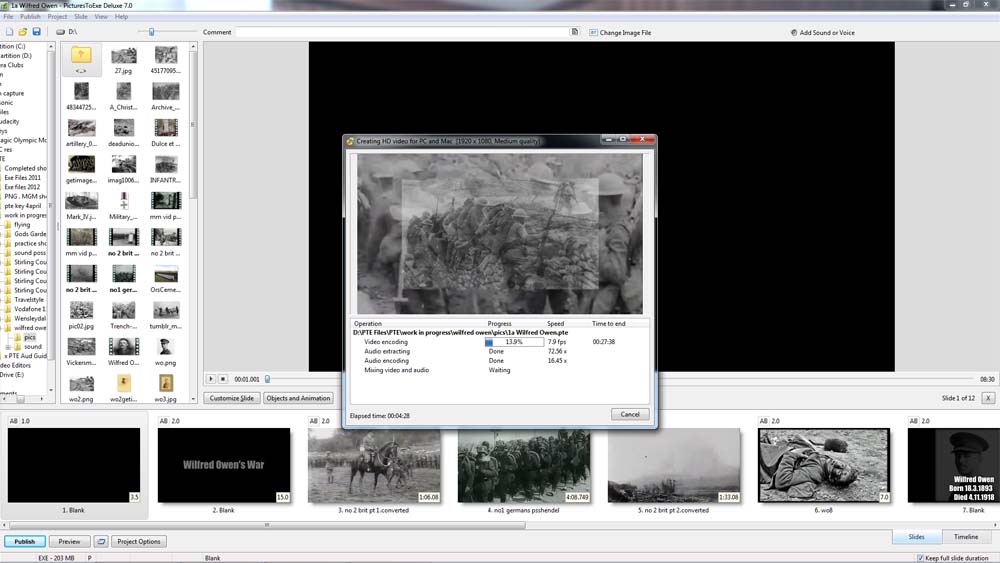
Task: Switch to the Timeline tab
Action: (966, 537)
